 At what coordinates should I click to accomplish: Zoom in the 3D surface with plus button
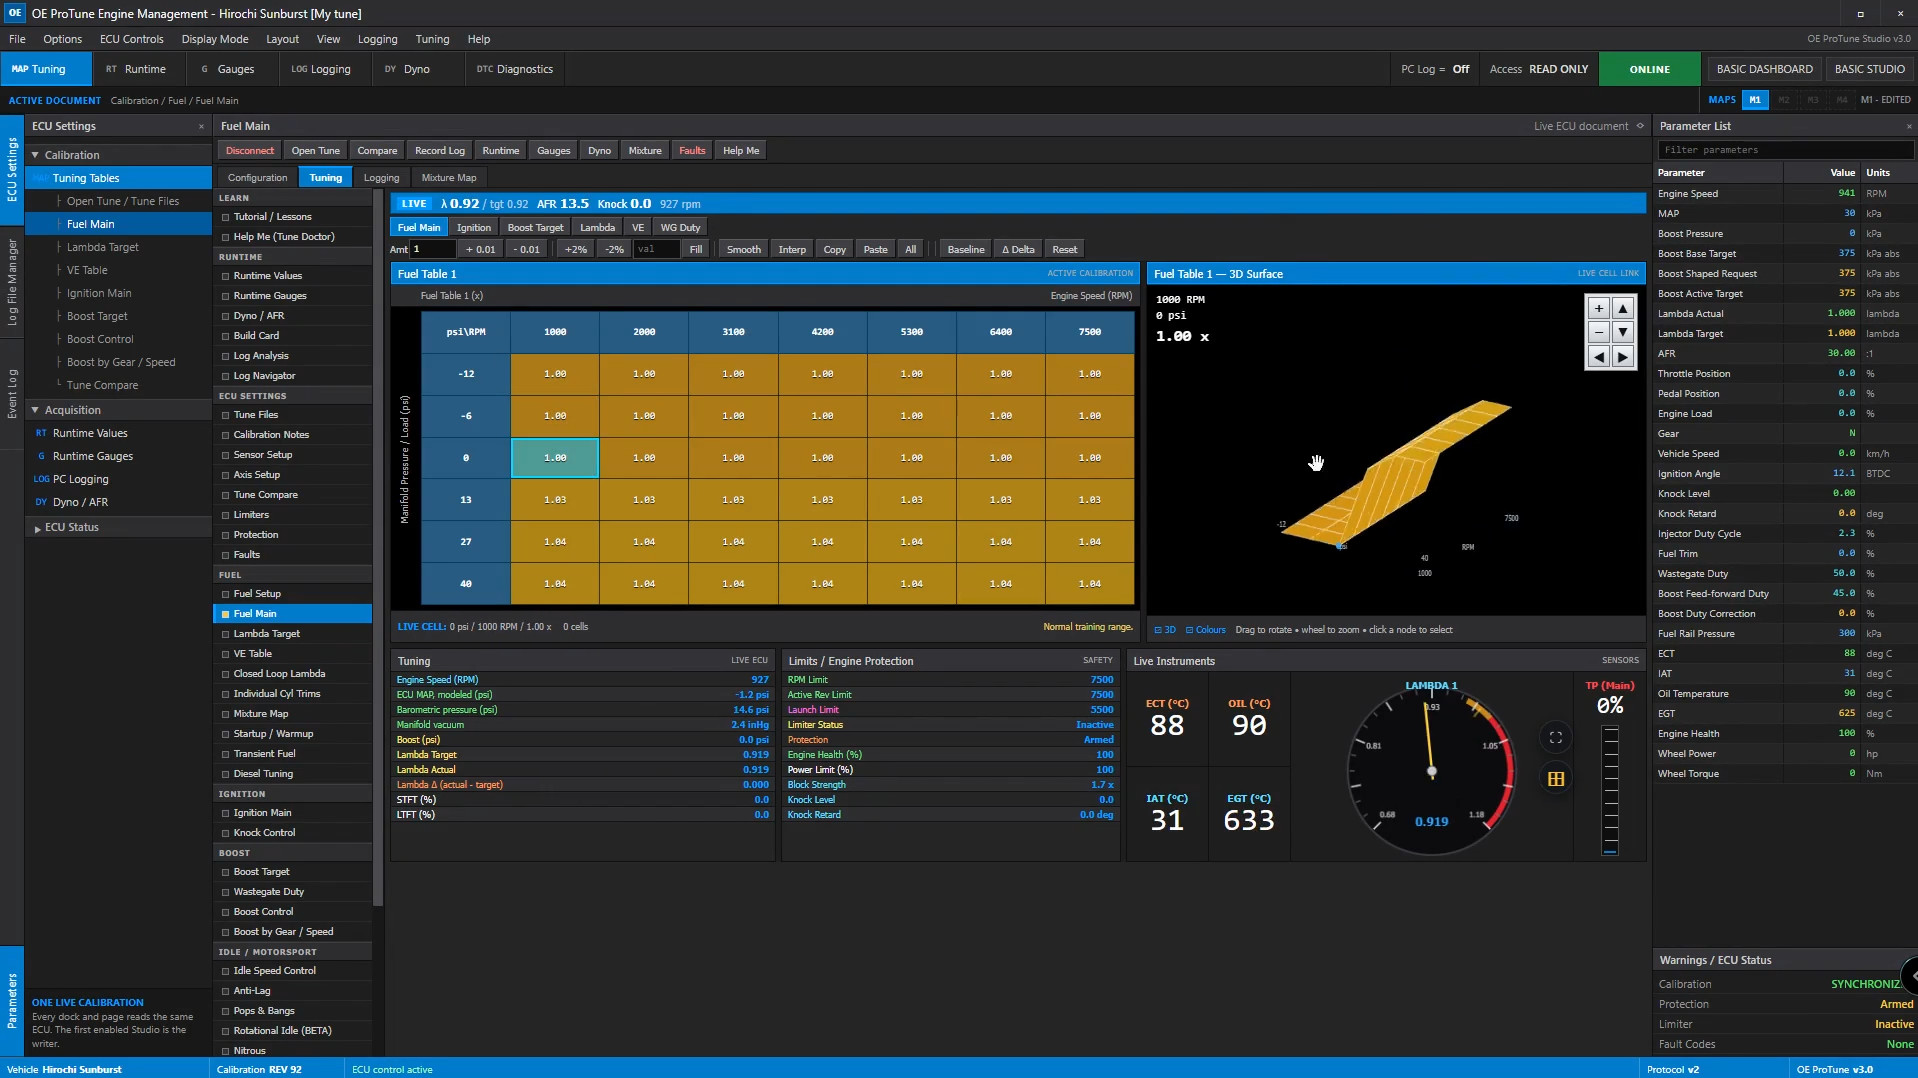click(1598, 308)
